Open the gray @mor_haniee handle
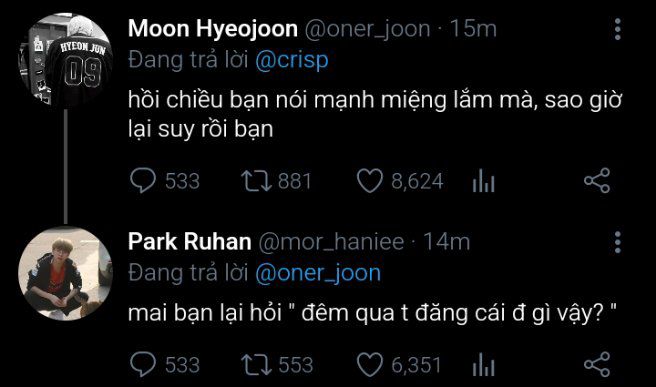Image resolution: width=656 pixels, height=387 pixels. coord(331,242)
